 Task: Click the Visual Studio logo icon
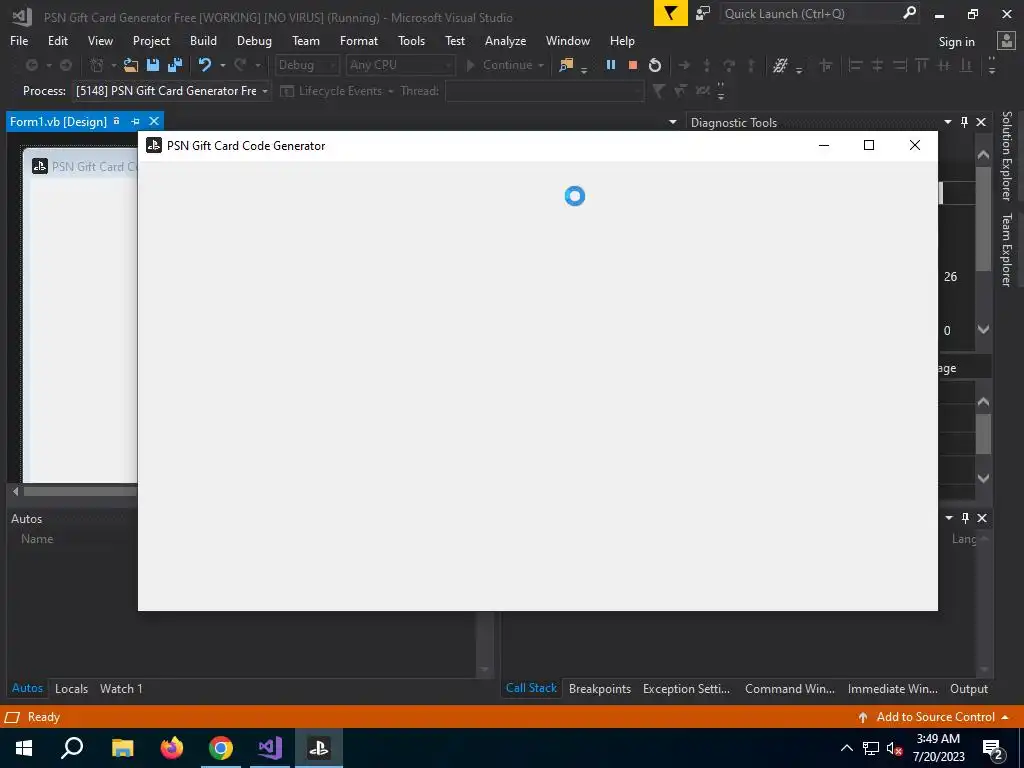pos(22,16)
